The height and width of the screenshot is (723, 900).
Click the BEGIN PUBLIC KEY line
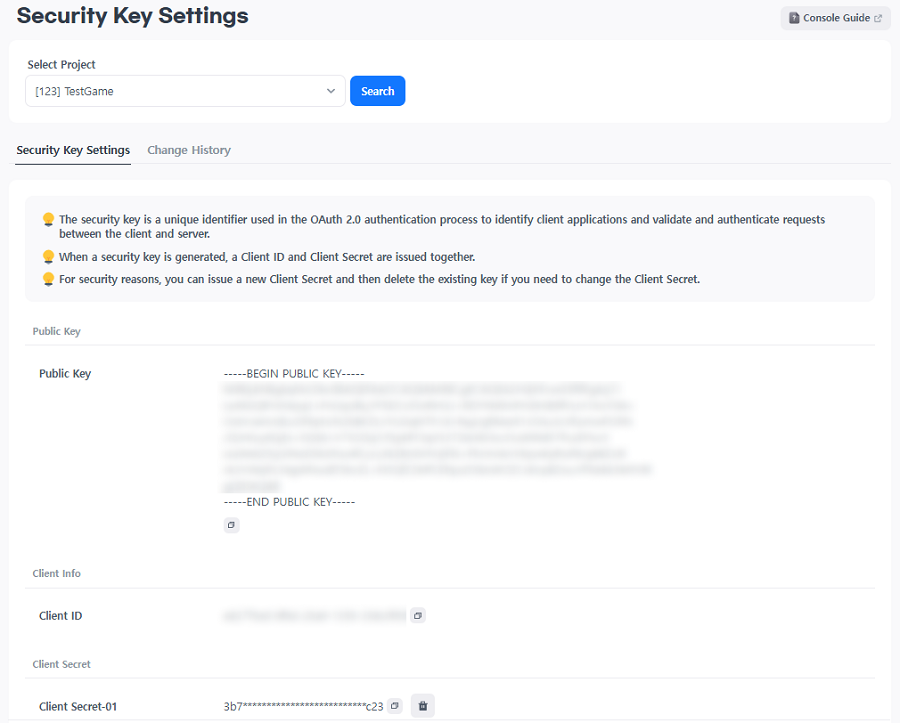point(294,374)
